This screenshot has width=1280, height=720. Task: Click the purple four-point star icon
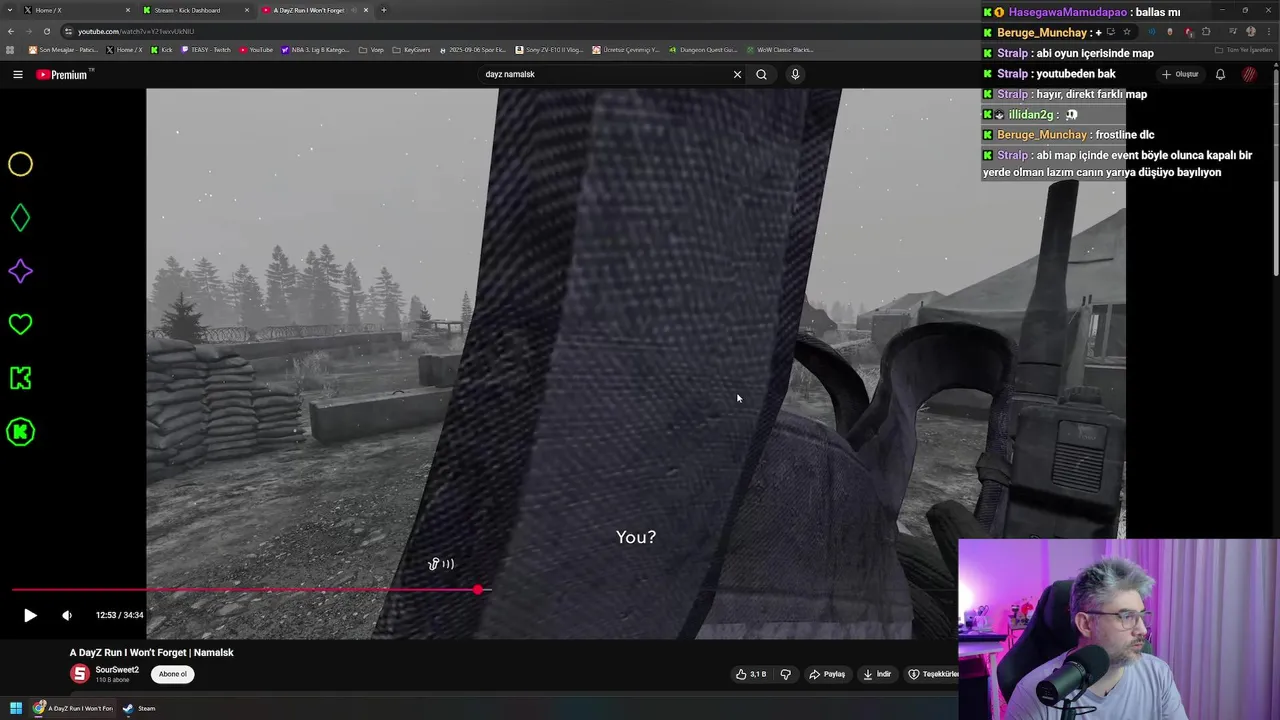21,271
